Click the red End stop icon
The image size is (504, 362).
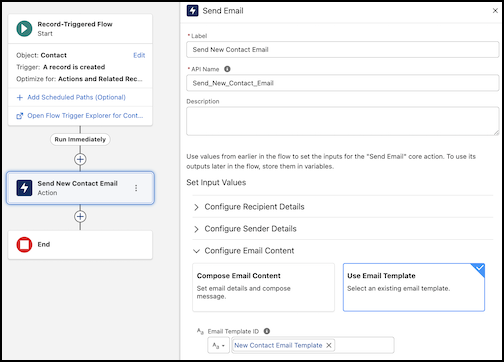tap(24, 245)
